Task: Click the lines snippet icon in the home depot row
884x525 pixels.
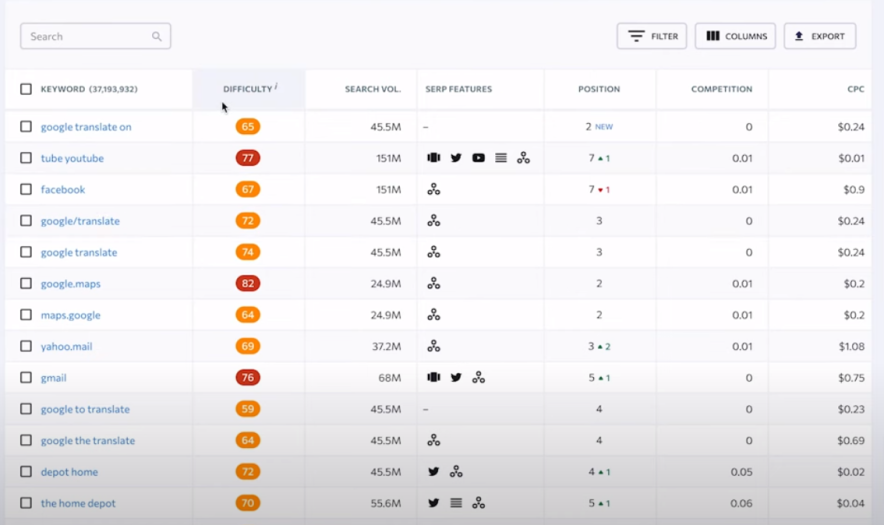Action: (456, 503)
